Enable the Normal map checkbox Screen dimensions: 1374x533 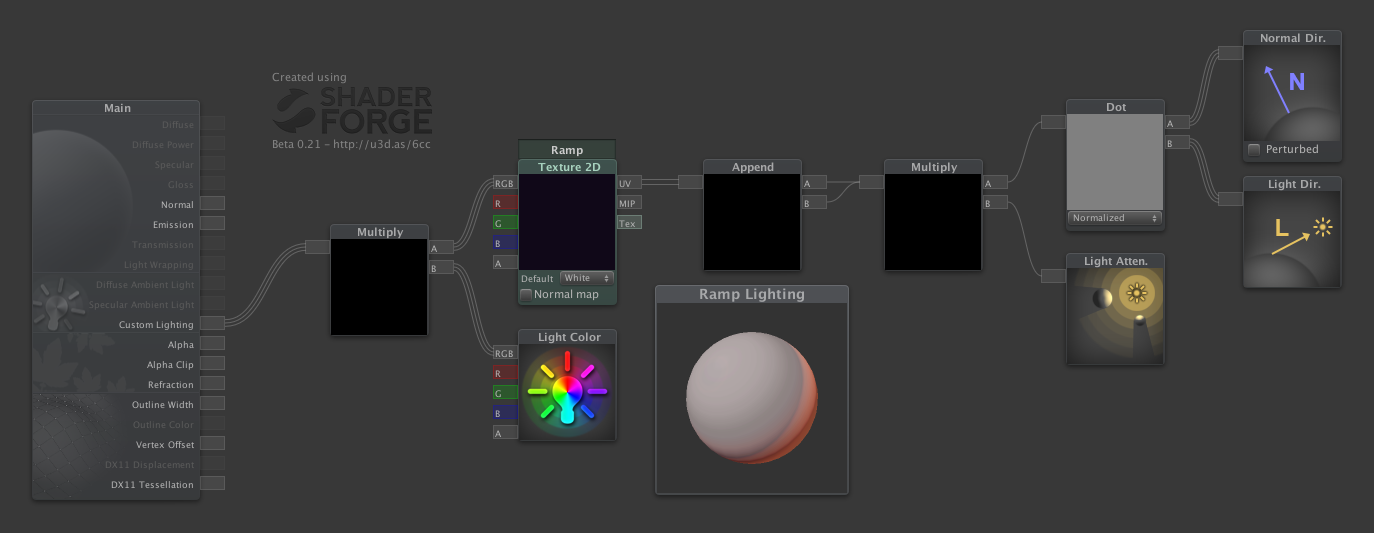526,295
